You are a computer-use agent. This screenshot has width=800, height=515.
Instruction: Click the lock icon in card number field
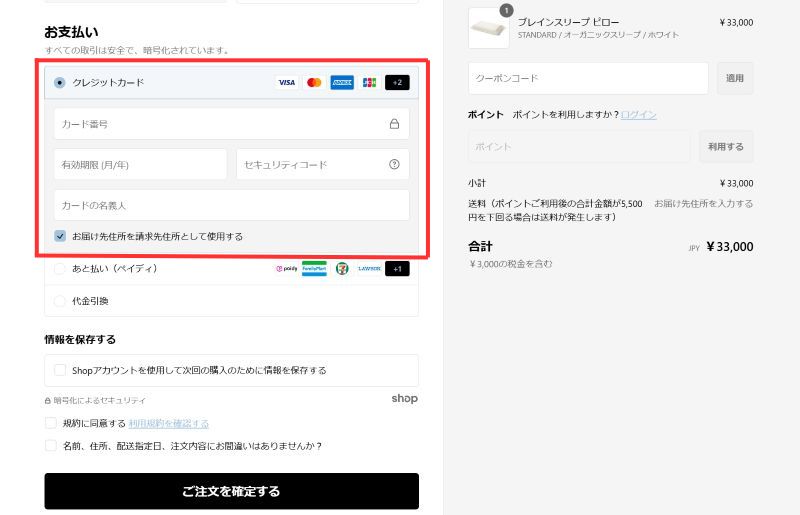pos(394,124)
